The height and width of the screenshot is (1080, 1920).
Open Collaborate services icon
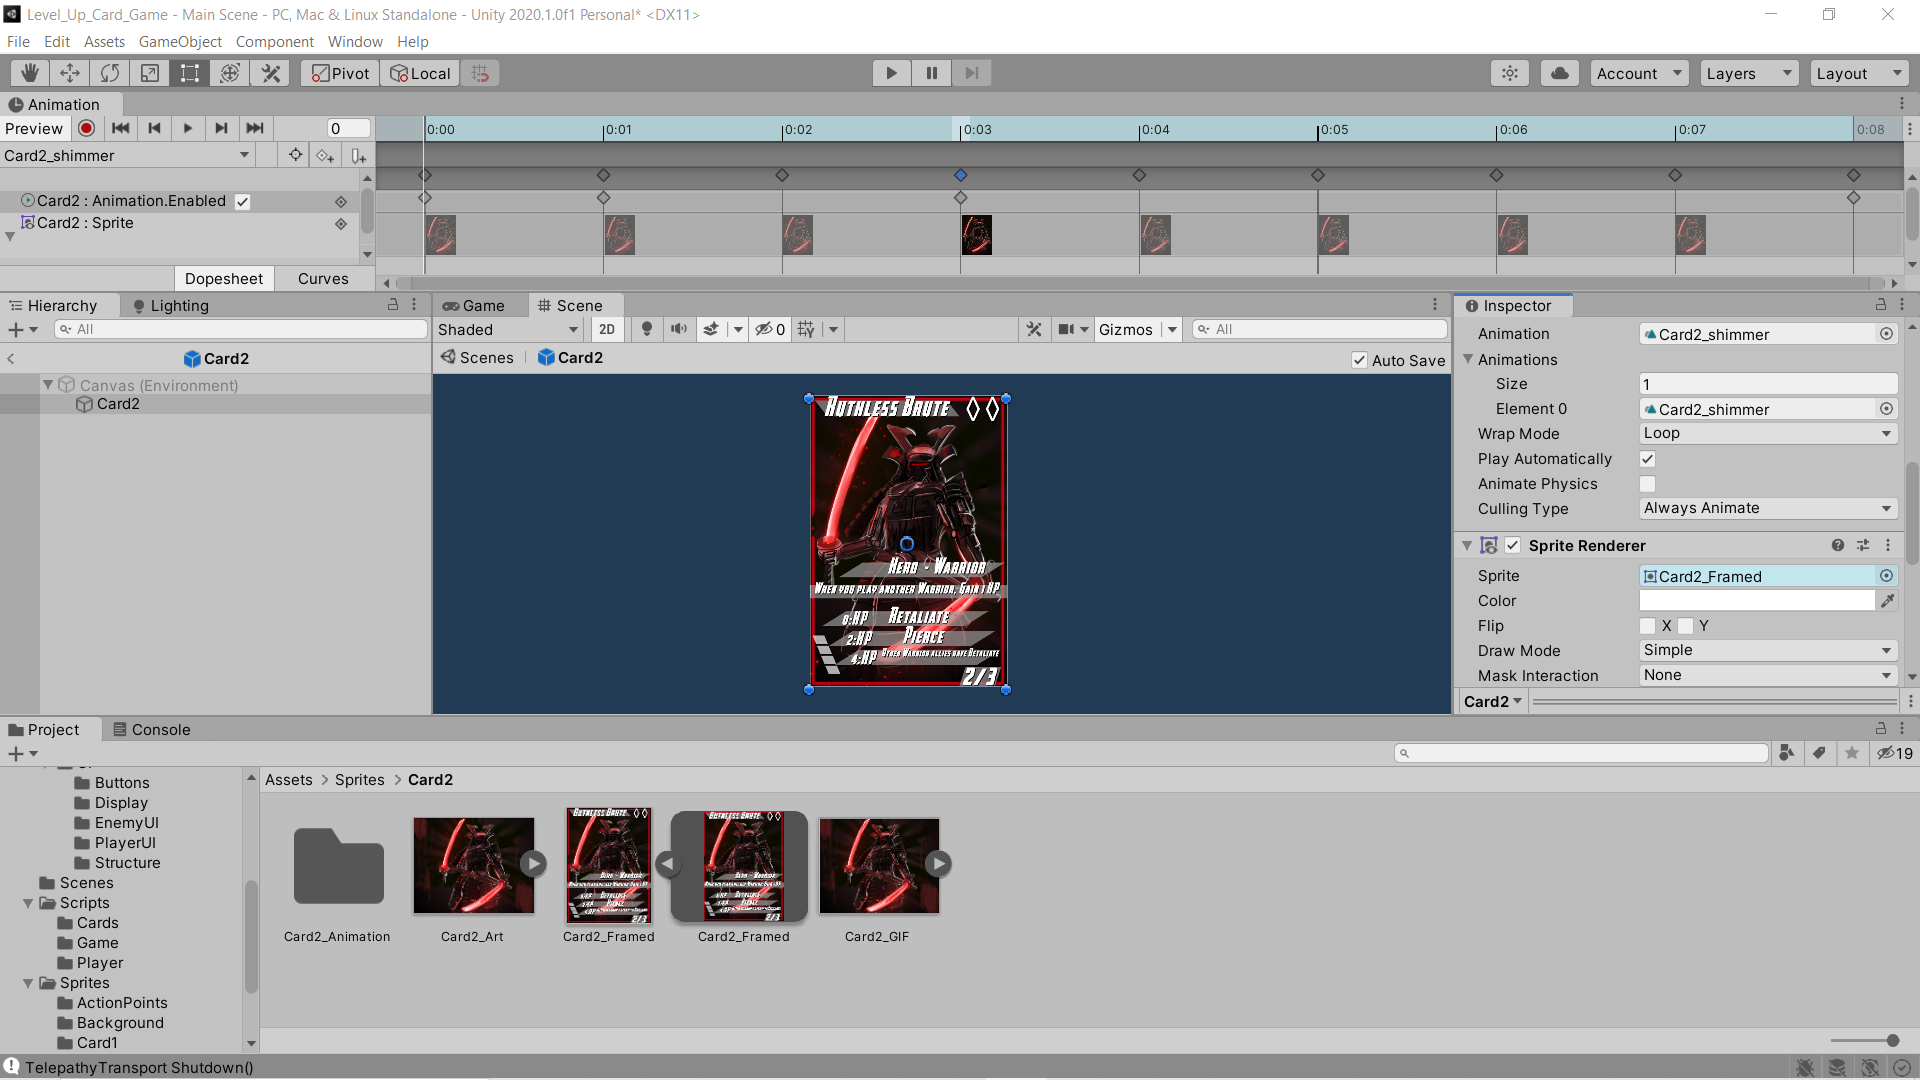click(x=1510, y=73)
